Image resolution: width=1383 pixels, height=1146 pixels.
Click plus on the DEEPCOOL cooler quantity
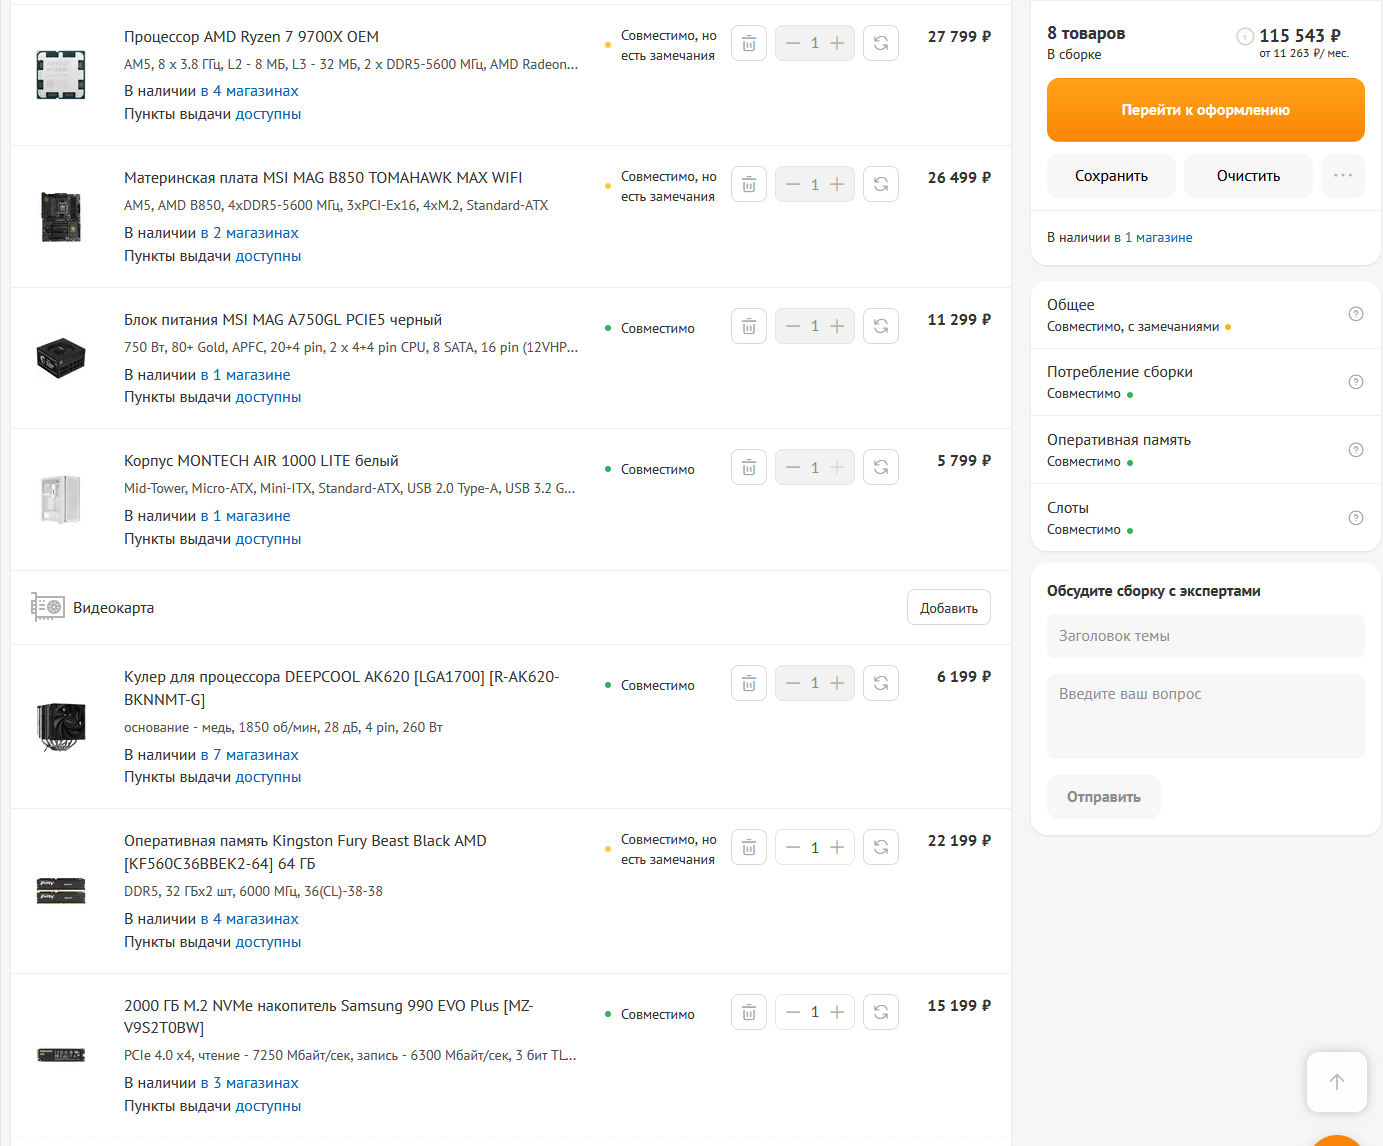coord(837,683)
